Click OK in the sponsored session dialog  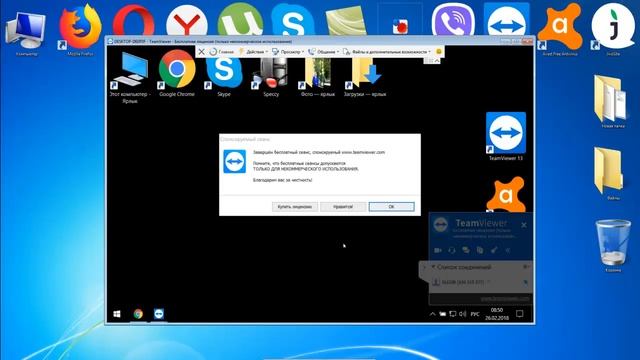391,207
